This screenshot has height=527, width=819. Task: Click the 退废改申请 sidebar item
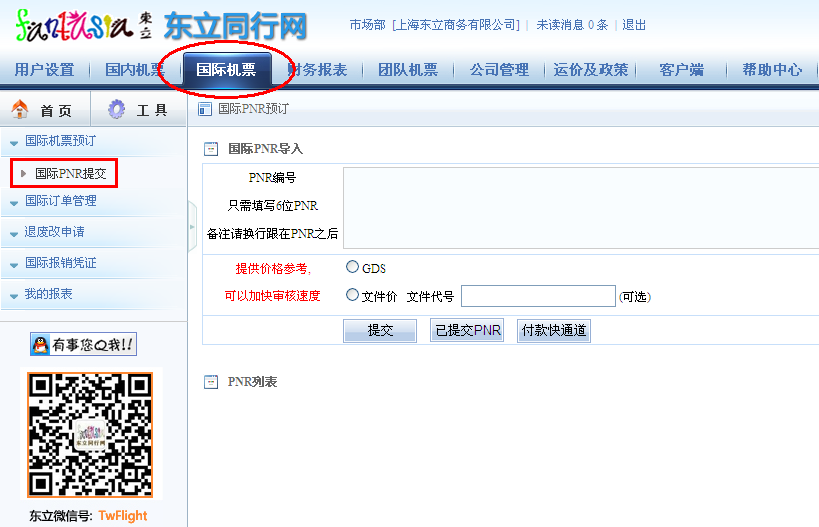coord(54,232)
